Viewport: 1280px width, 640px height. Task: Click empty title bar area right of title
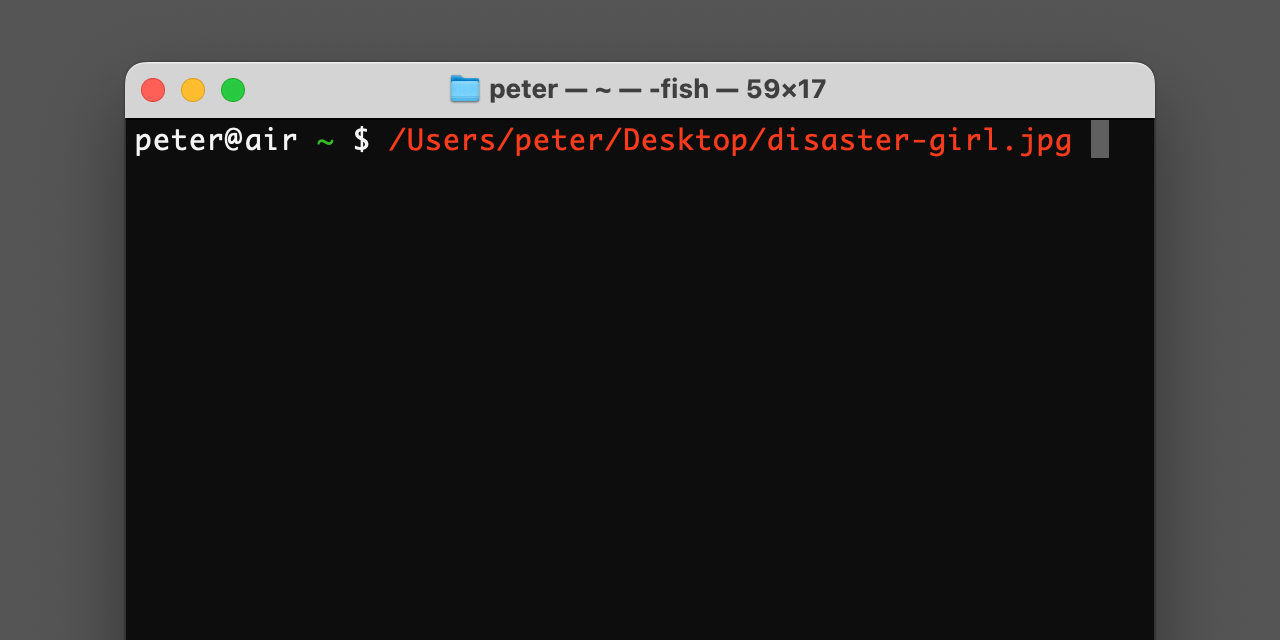pos(990,90)
